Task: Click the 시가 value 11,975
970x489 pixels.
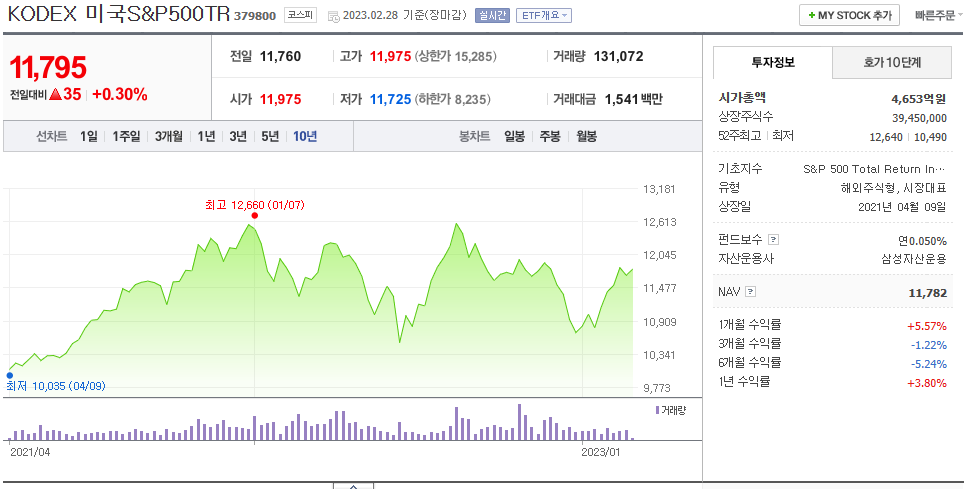Action: 280,99
